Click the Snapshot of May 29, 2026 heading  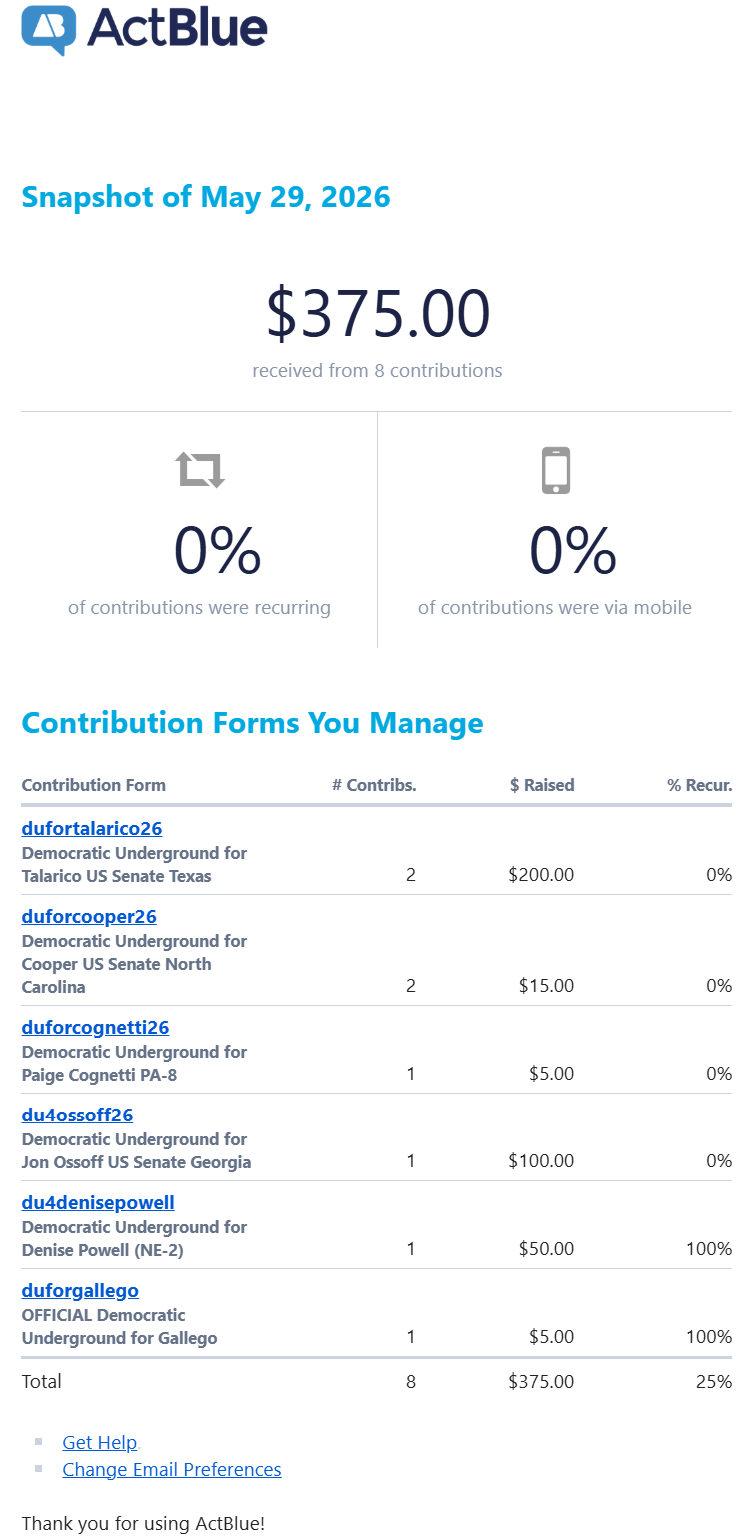click(206, 197)
